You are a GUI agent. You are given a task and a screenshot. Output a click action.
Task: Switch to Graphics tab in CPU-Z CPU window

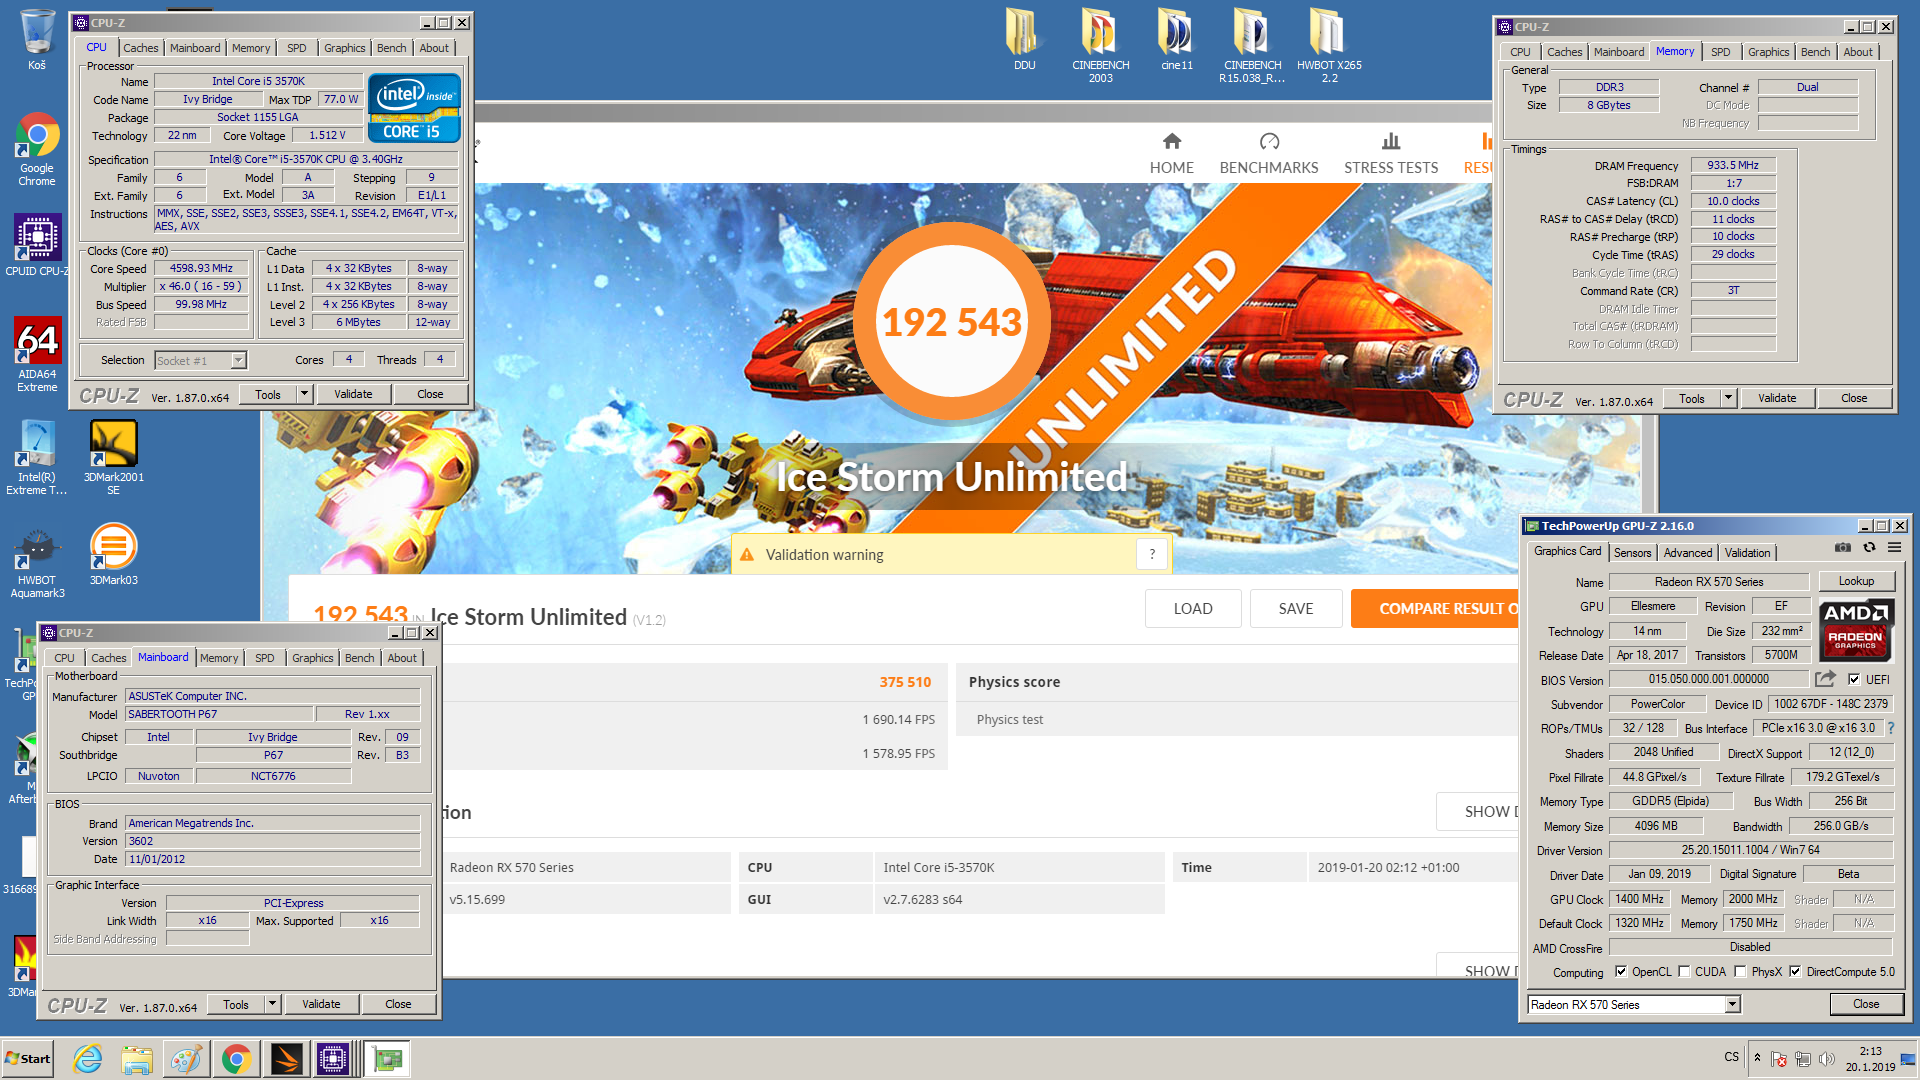pos(344,48)
